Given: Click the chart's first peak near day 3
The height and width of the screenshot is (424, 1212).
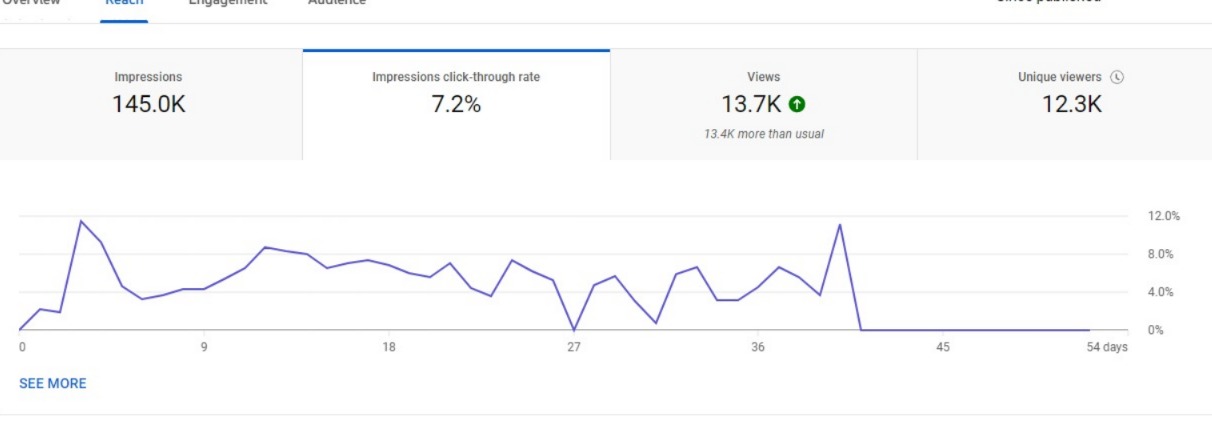Looking at the screenshot, I should coord(81,221).
